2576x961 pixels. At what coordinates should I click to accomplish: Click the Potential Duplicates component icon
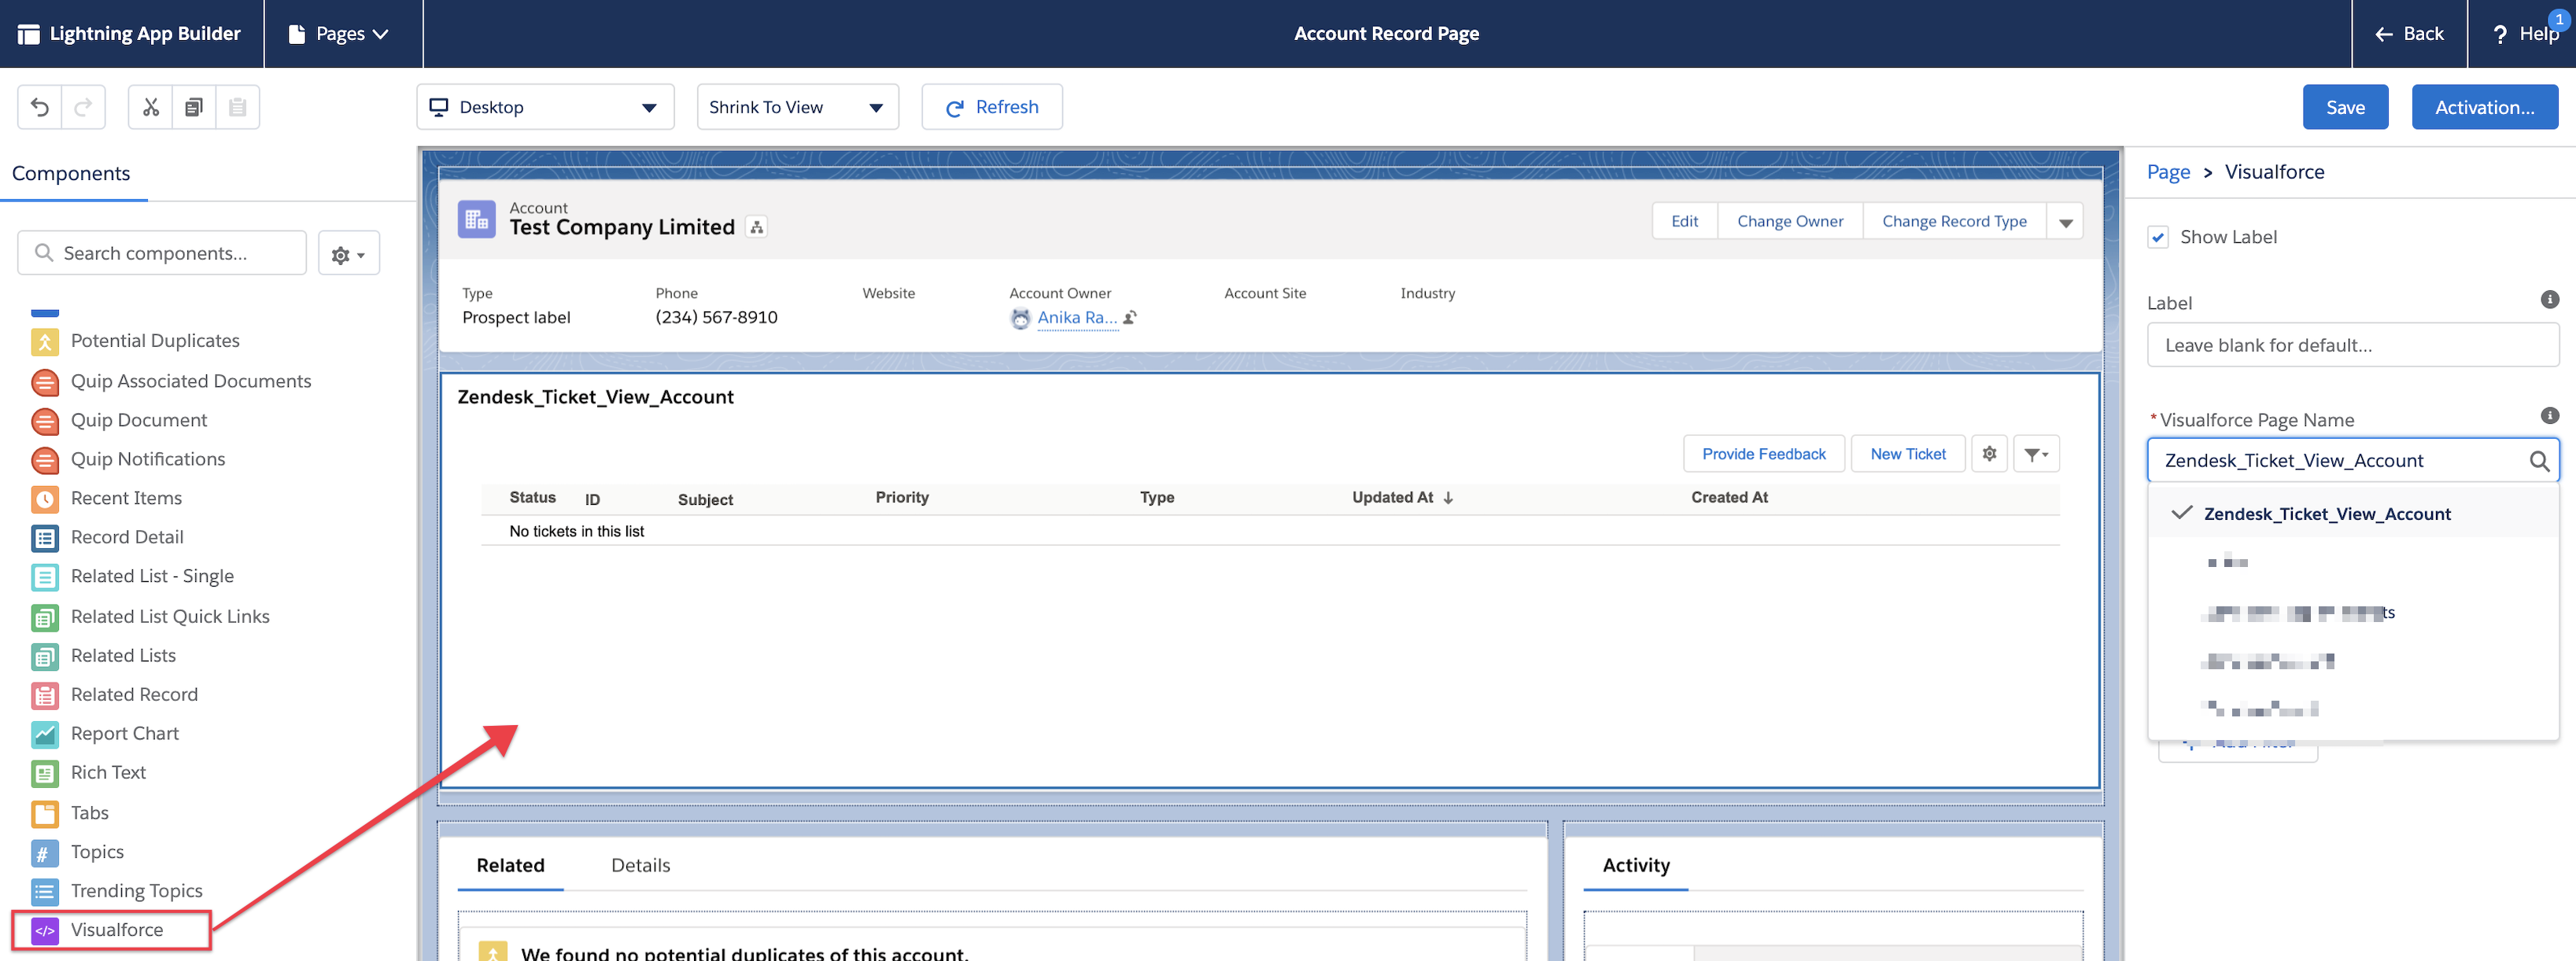[45, 342]
